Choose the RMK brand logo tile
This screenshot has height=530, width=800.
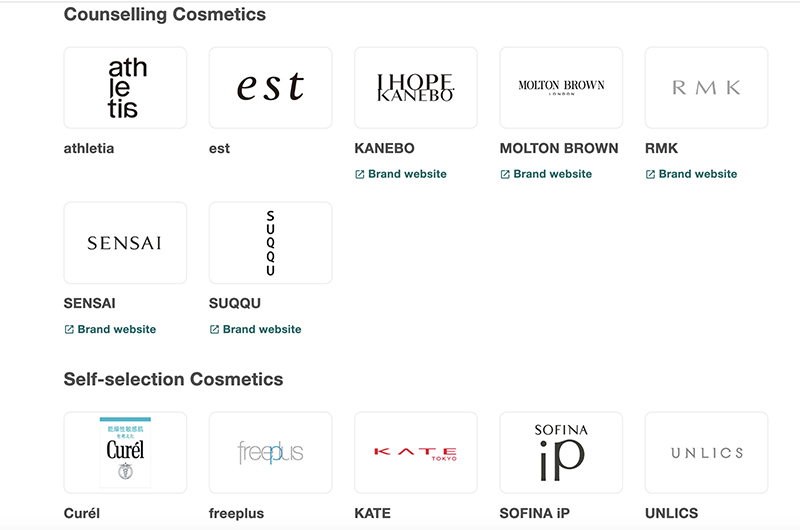click(707, 88)
